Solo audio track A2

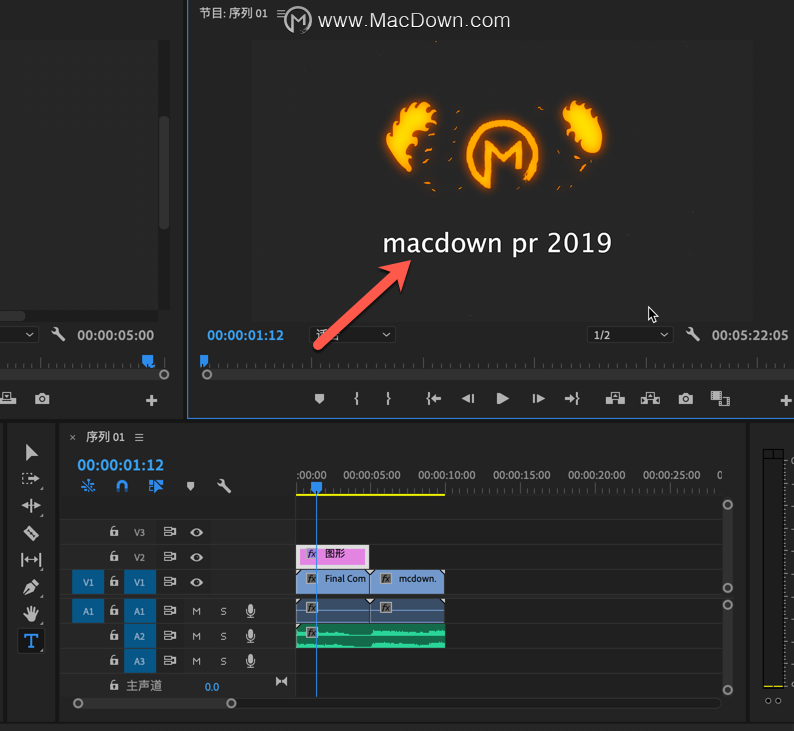point(223,636)
